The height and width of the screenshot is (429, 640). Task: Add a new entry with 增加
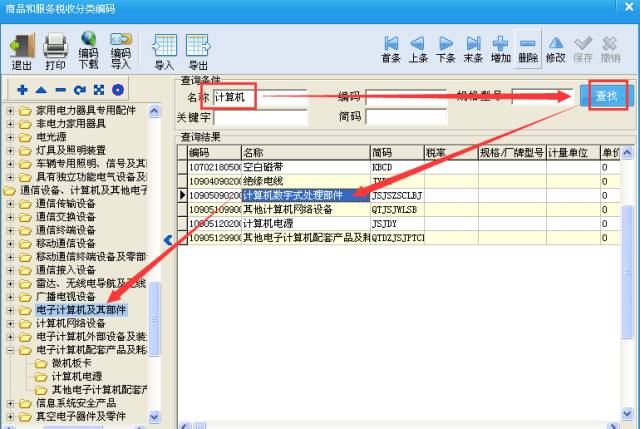[501, 50]
